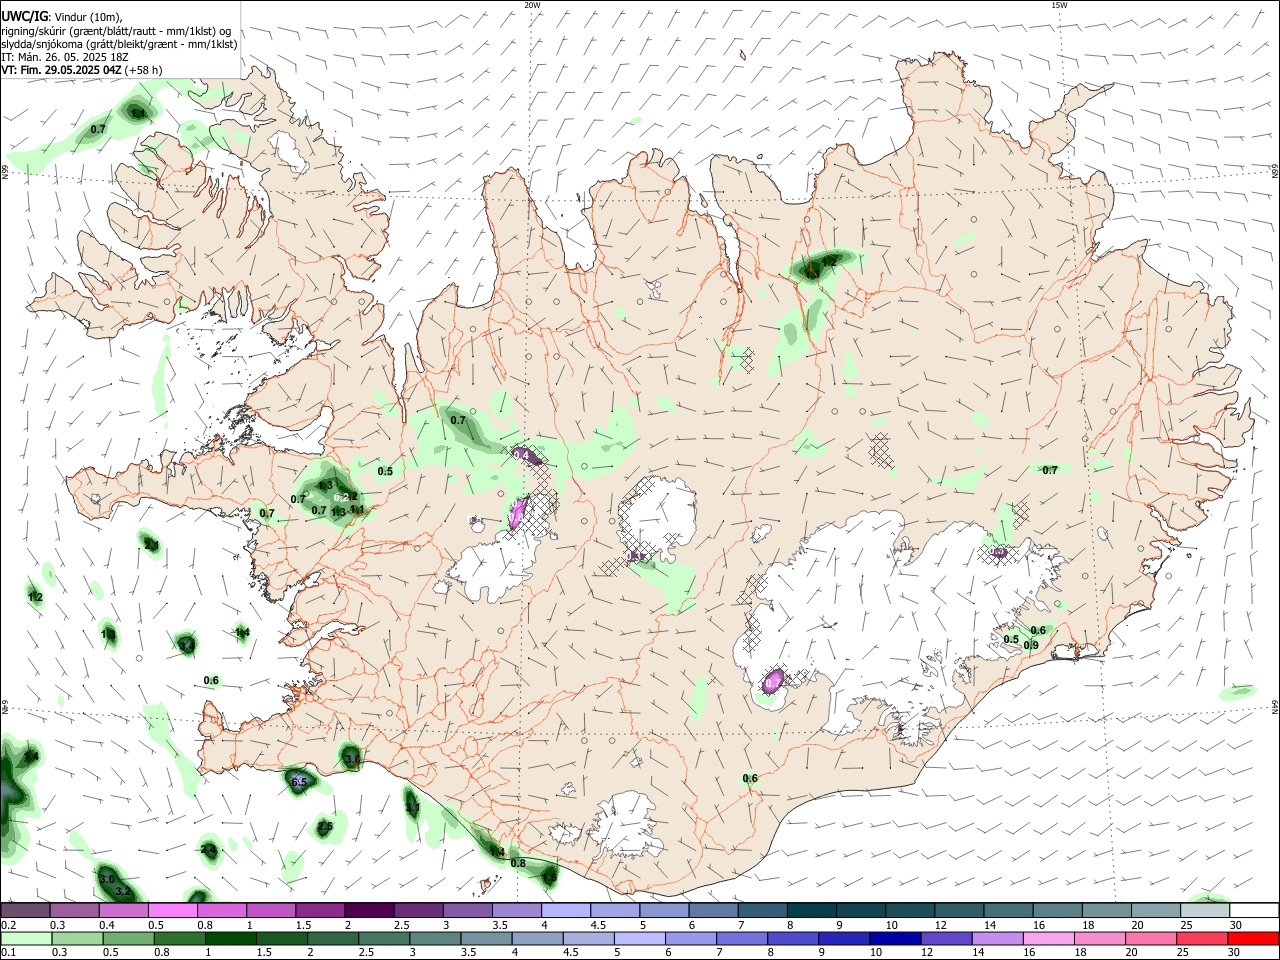The width and height of the screenshot is (1280, 960).
Task: Click the legend label '0.2'
Action: (x=9, y=925)
